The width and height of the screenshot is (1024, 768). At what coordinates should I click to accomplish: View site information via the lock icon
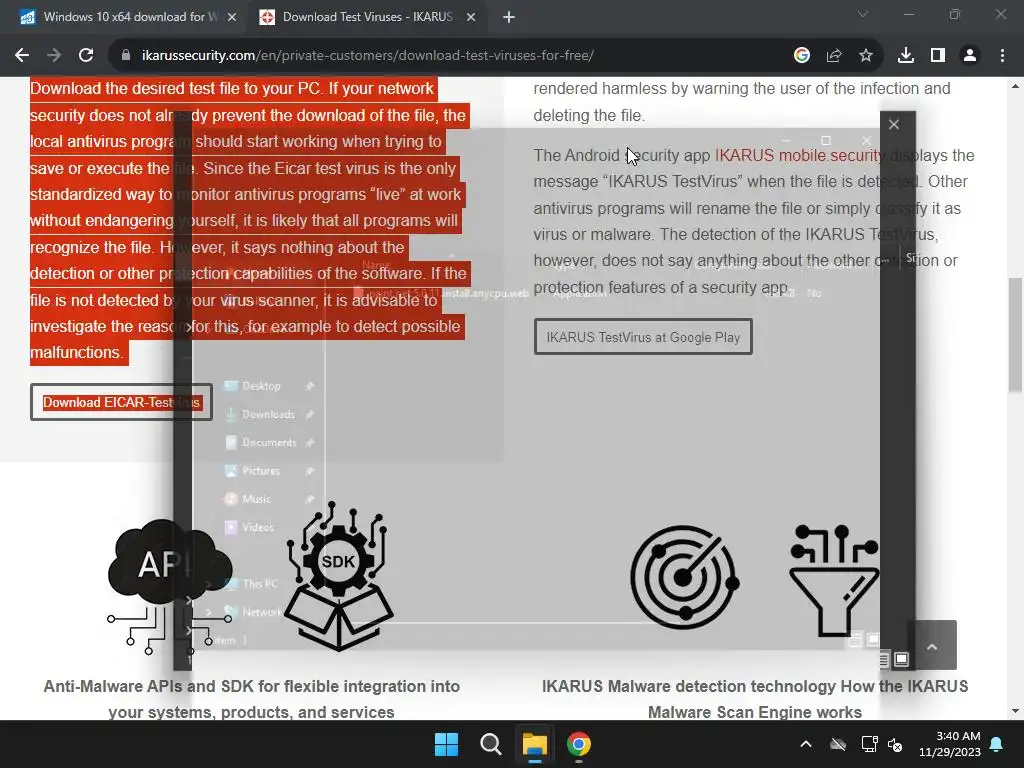point(126,56)
